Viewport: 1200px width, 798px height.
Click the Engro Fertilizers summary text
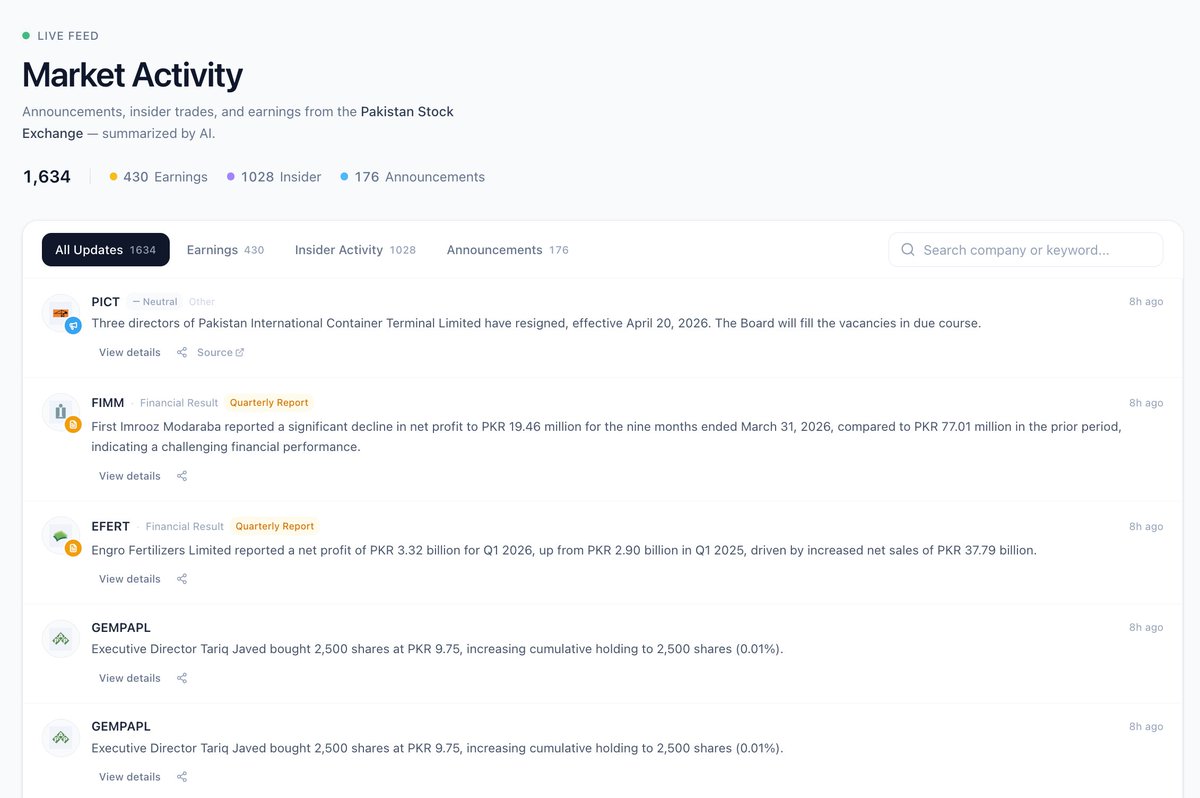click(564, 550)
